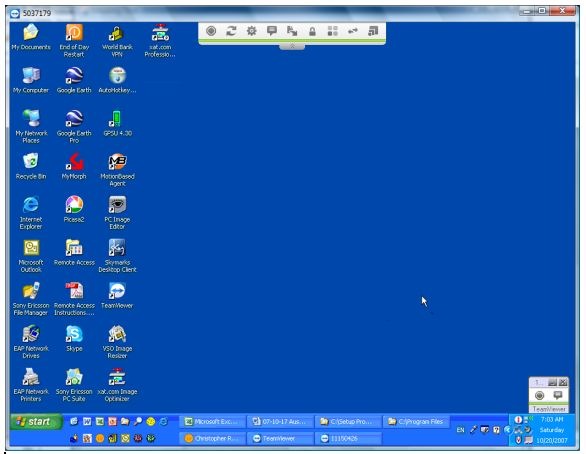Click the EN language indicator in taskbar
This screenshot has height=454, width=586.
(460, 430)
